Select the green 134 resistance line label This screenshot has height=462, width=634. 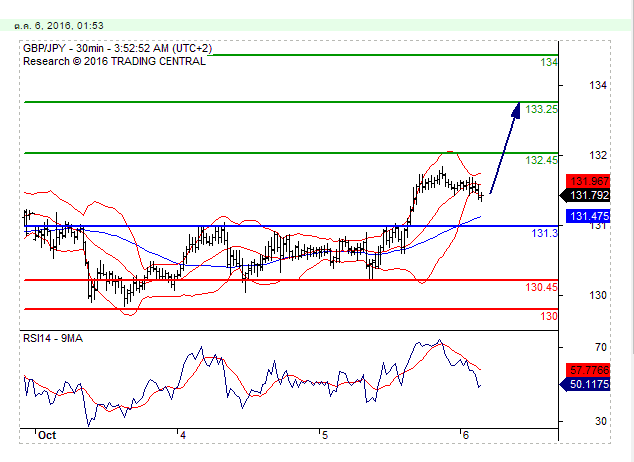pos(549,62)
